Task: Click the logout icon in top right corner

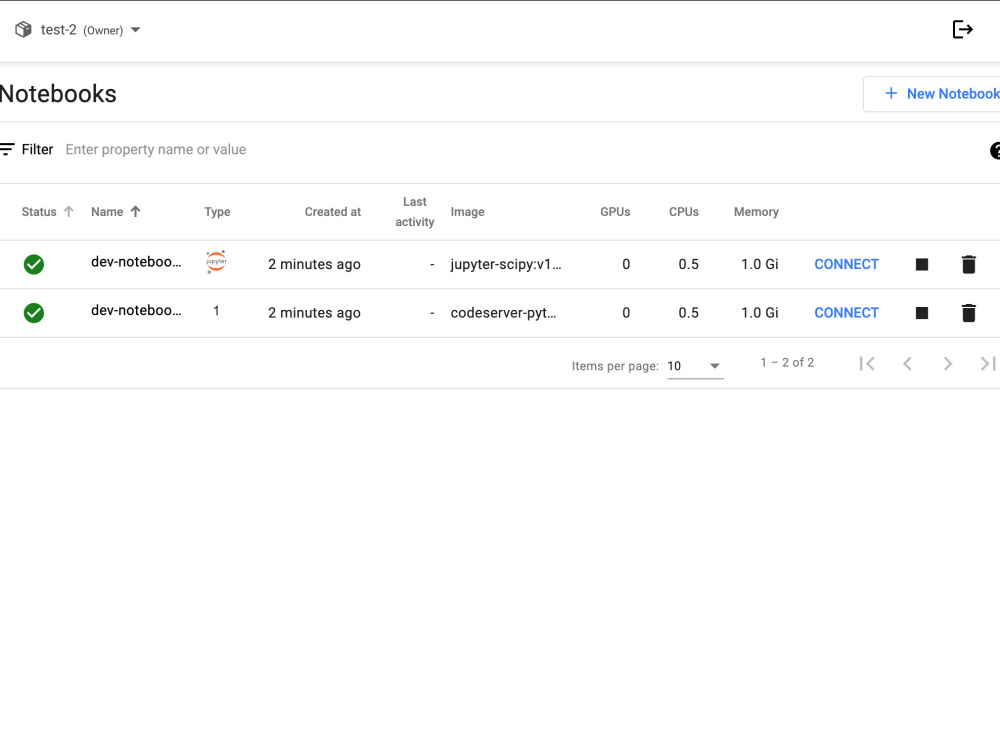Action: click(x=961, y=29)
